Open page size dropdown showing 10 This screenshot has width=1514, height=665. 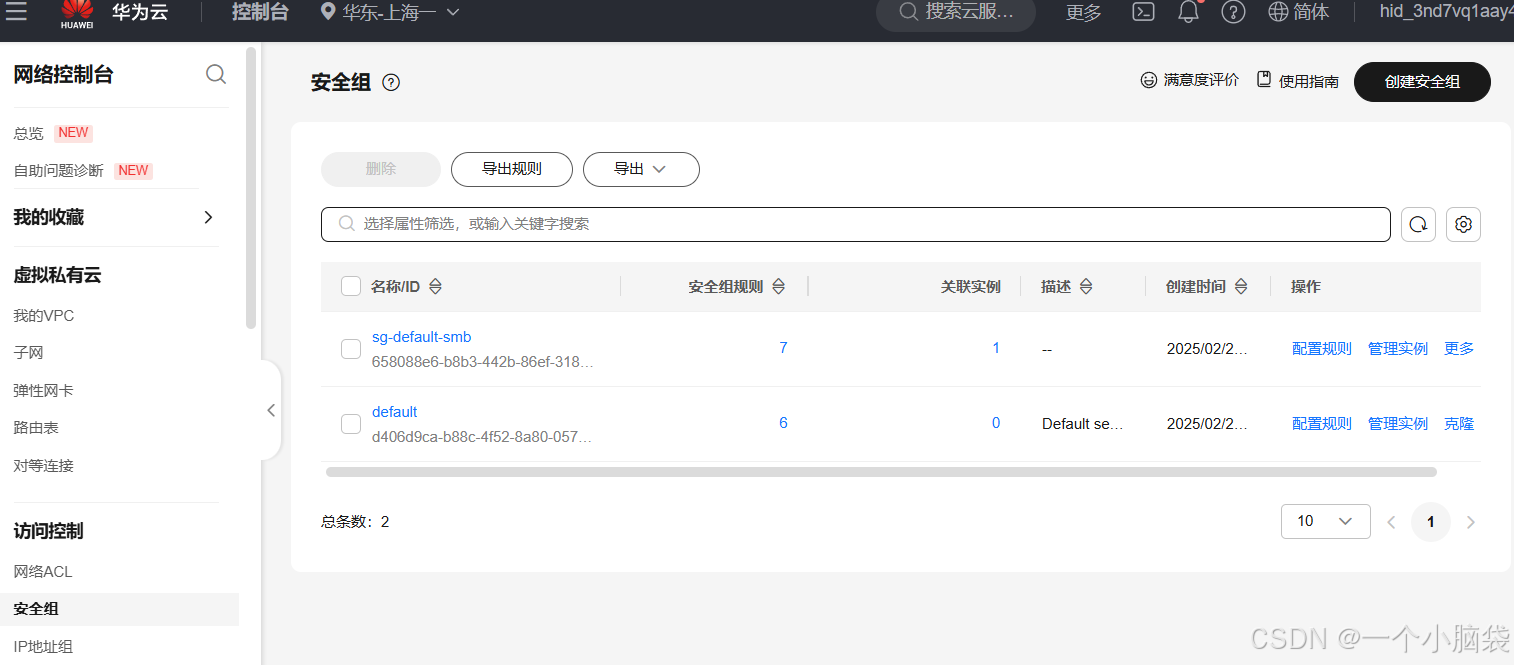(x=1325, y=521)
